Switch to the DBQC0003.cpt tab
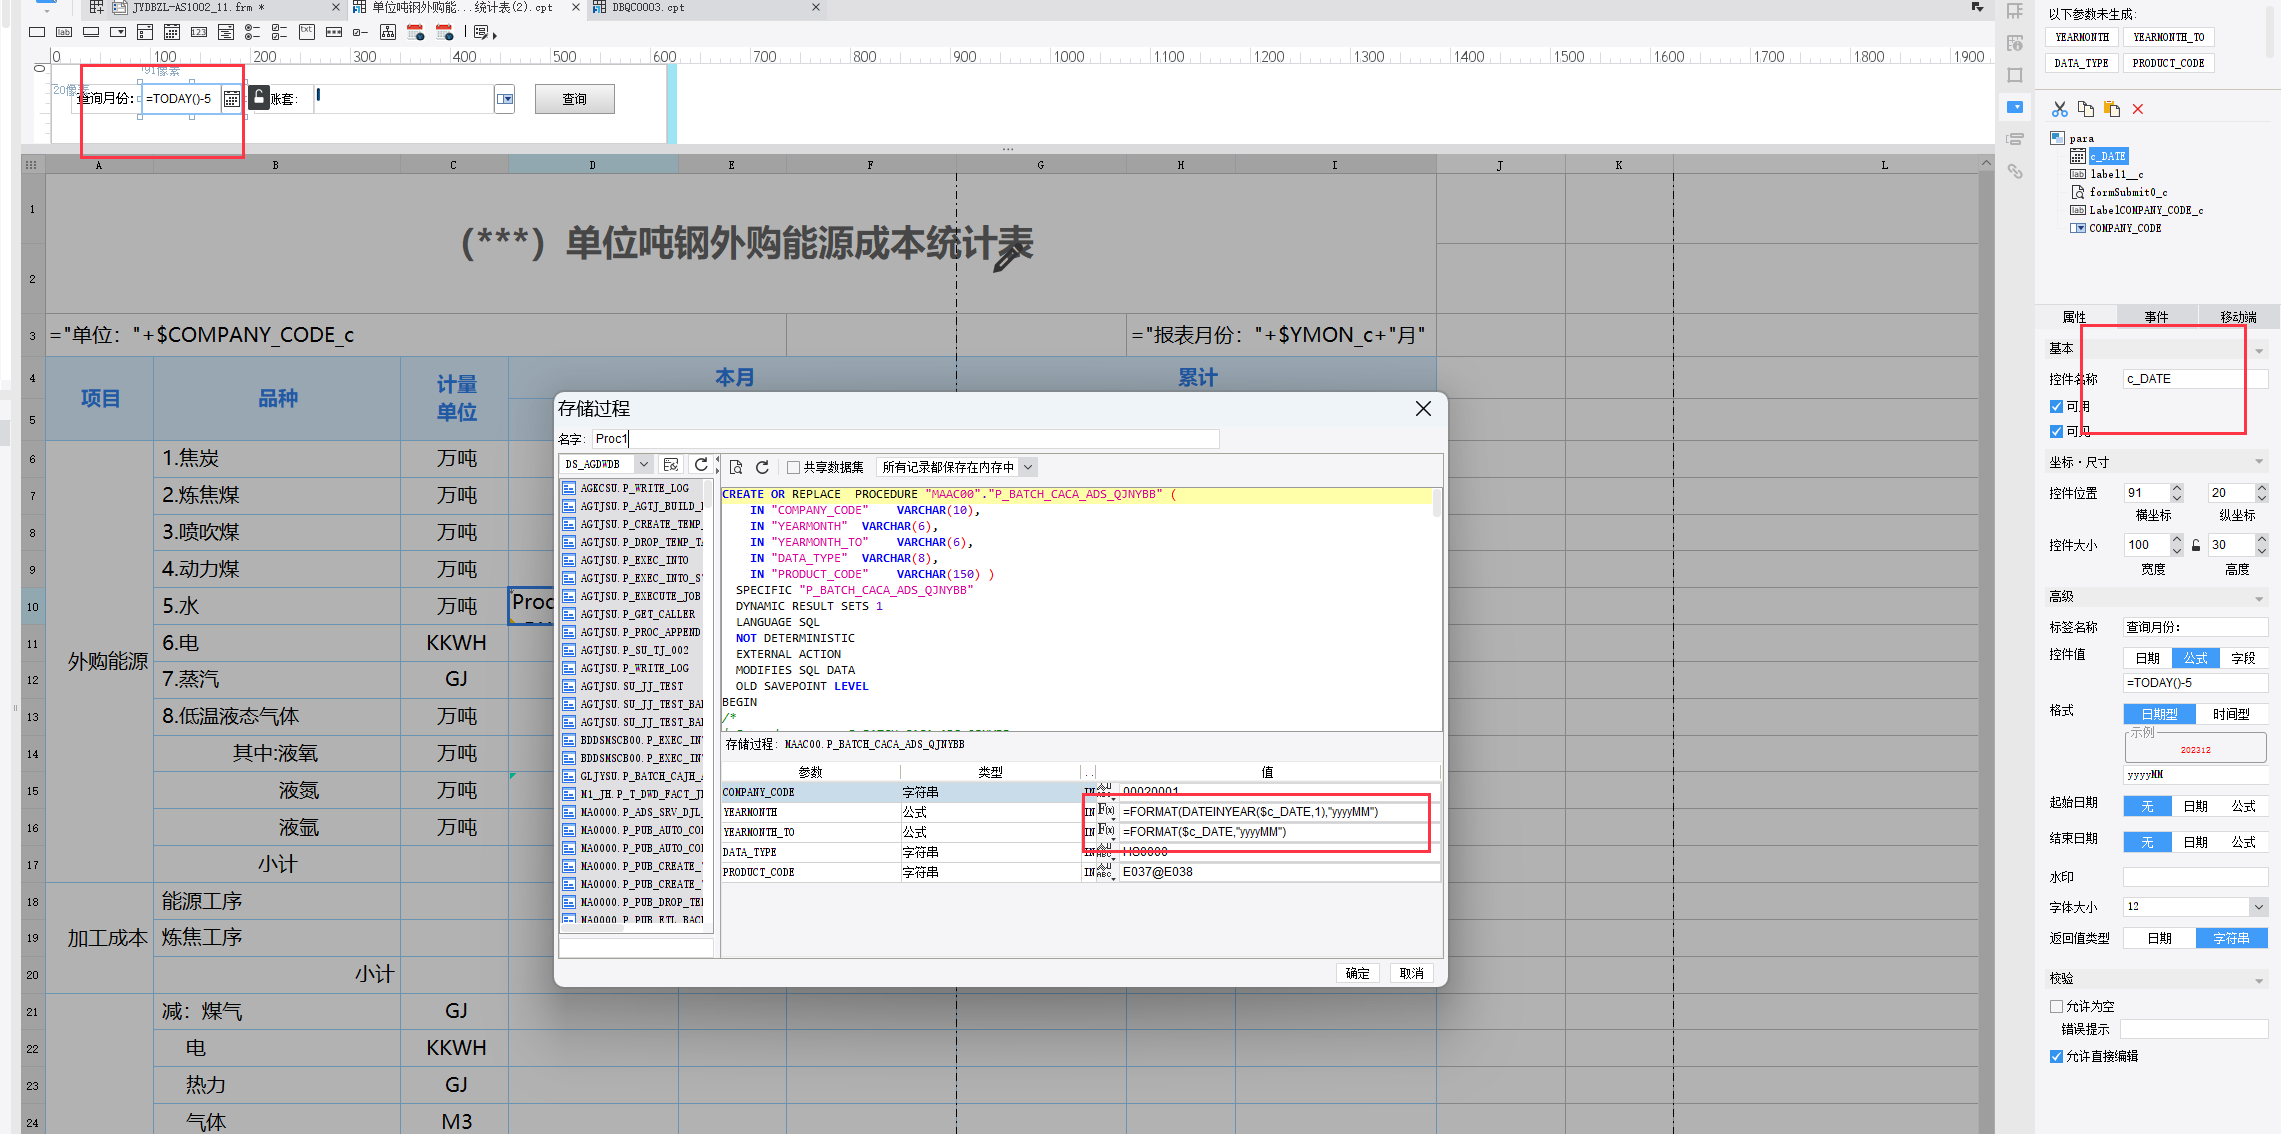 [706, 7]
